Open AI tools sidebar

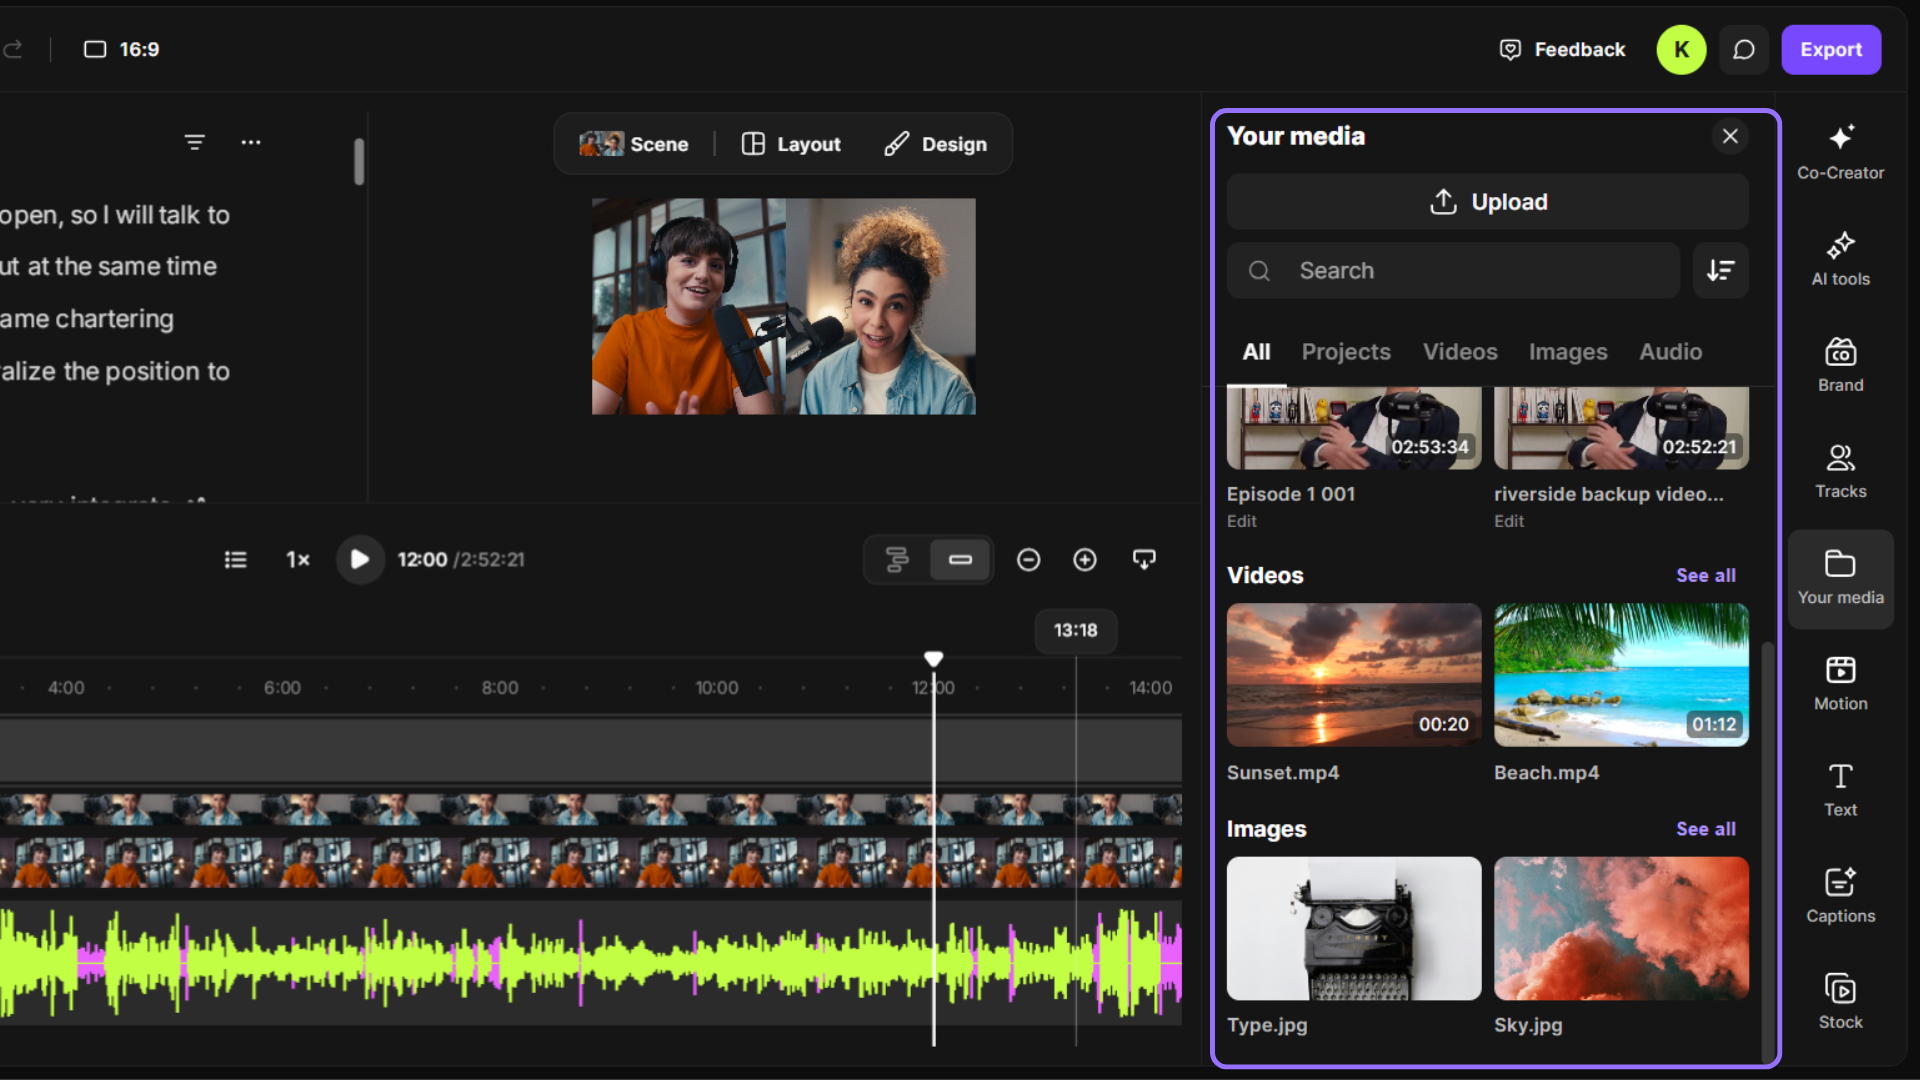pyautogui.click(x=1840, y=259)
